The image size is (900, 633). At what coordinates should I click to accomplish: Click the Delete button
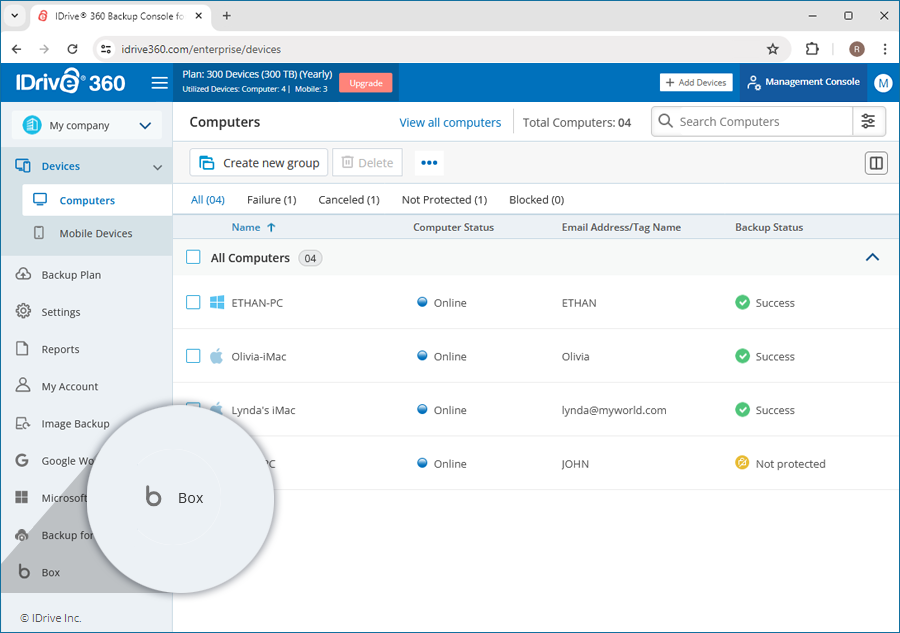(367, 163)
